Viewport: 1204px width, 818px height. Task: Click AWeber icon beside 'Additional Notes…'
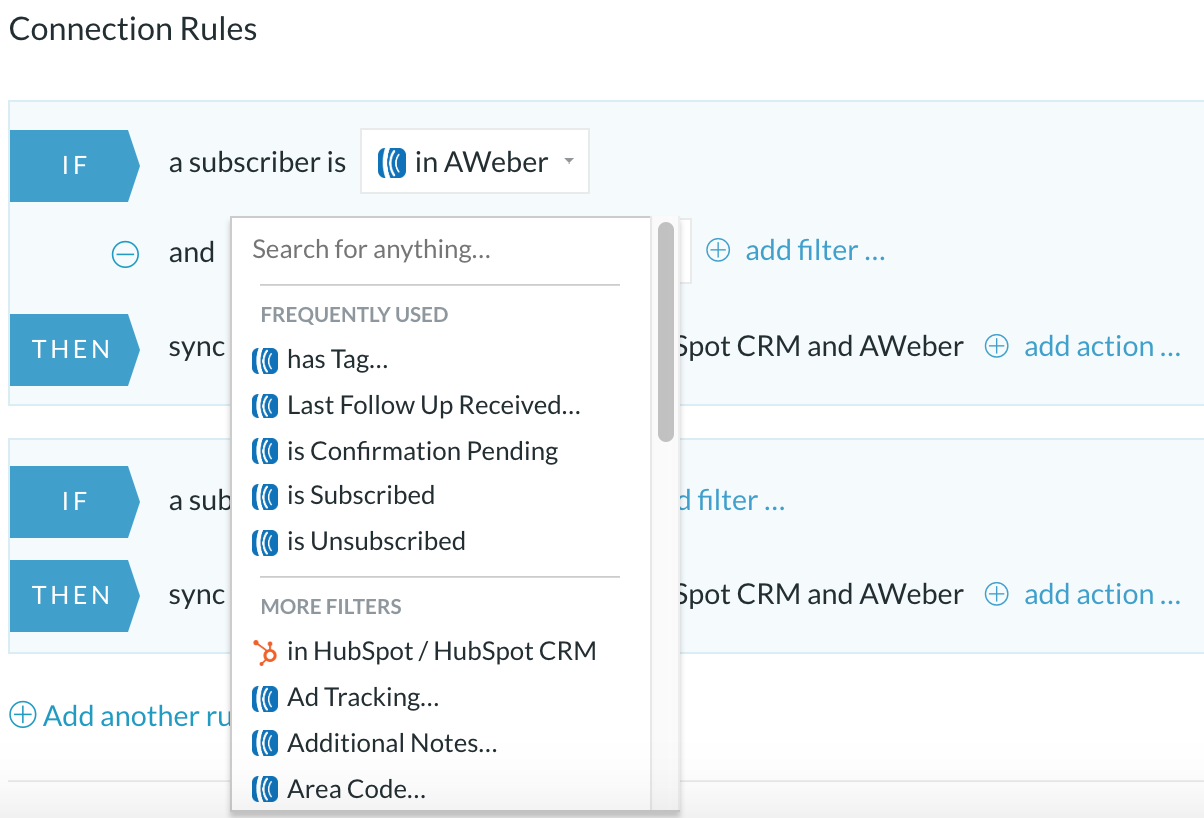(x=265, y=743)
